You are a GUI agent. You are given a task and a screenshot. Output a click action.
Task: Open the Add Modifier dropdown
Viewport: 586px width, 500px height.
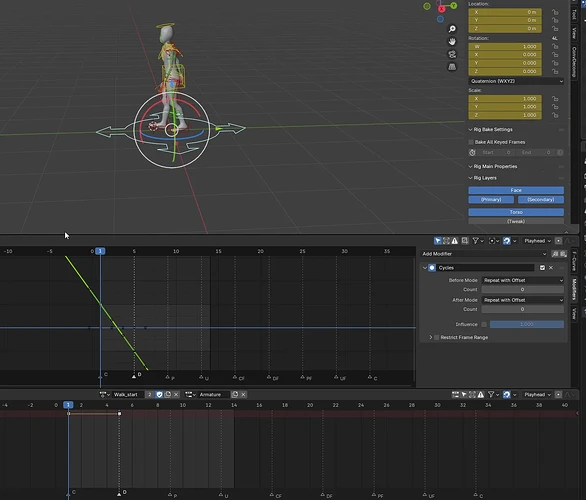coord(484,254)
